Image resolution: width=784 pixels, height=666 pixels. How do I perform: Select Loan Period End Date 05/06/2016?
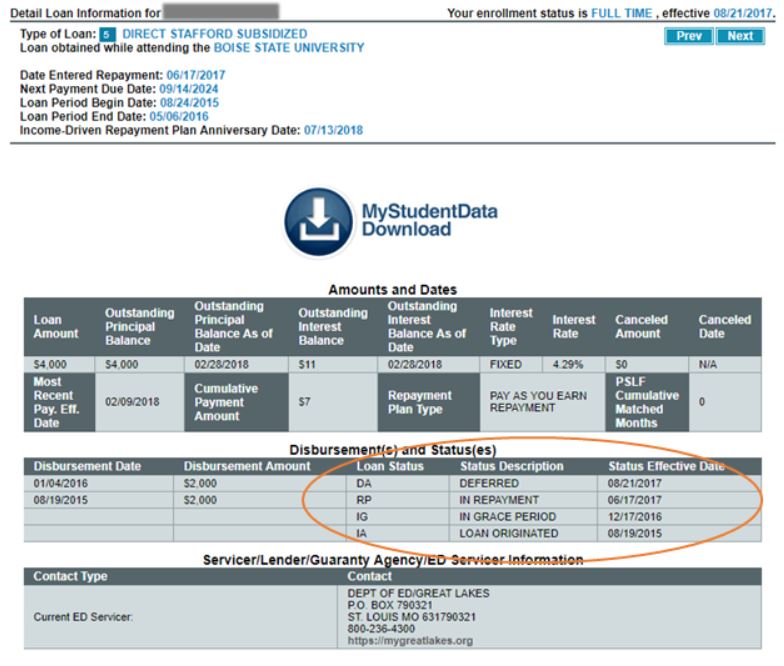click(179, 116)
